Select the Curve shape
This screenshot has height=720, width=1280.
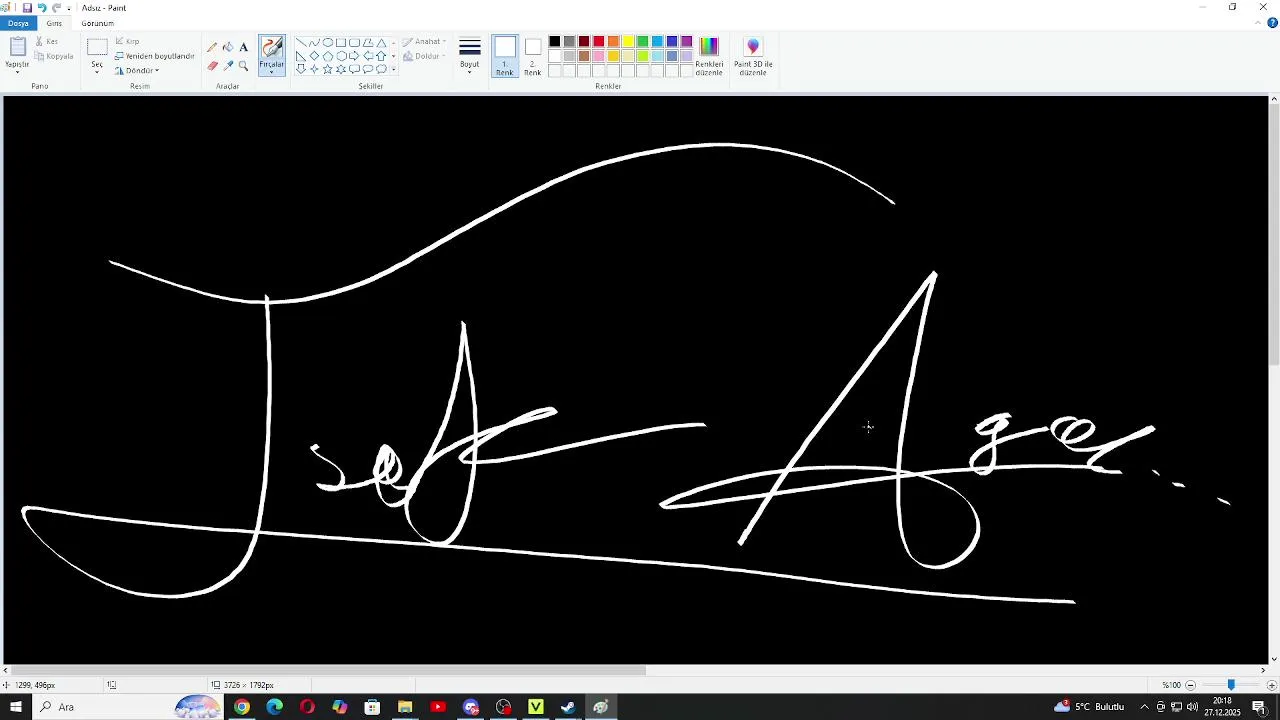(x=314, y=42)
